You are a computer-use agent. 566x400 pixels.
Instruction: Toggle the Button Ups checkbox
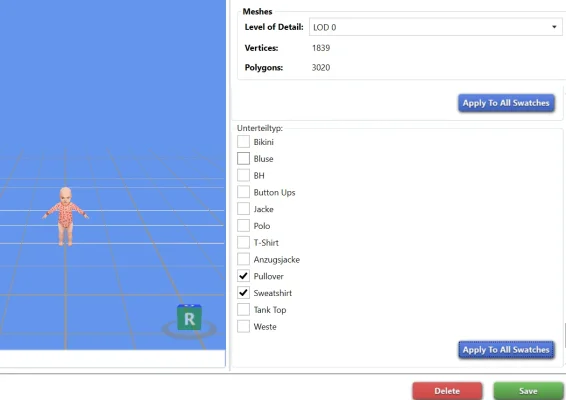pyautogui.click(x=243, y=192)
